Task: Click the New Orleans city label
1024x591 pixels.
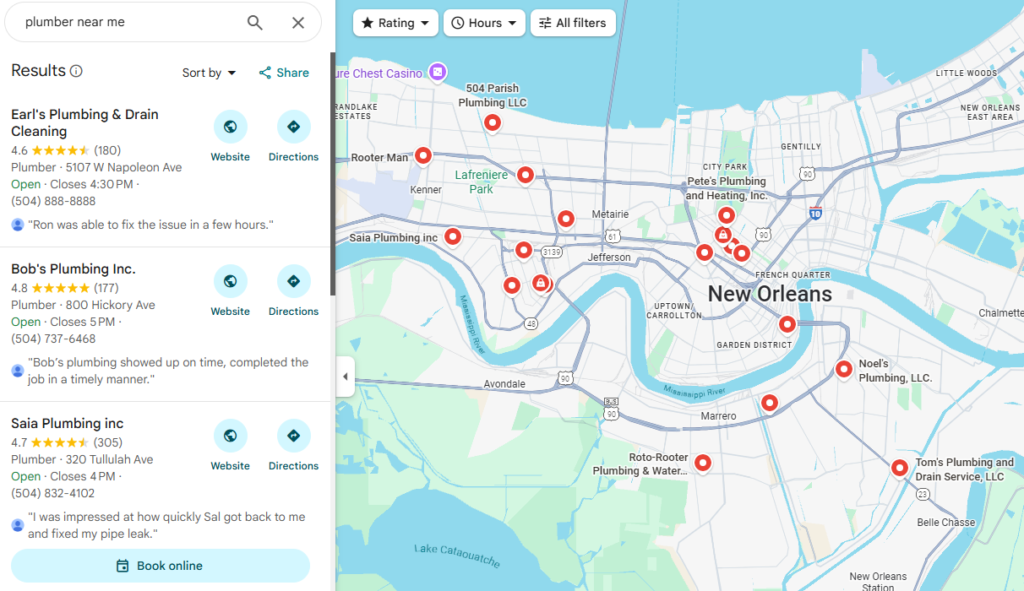Action: 770,294
